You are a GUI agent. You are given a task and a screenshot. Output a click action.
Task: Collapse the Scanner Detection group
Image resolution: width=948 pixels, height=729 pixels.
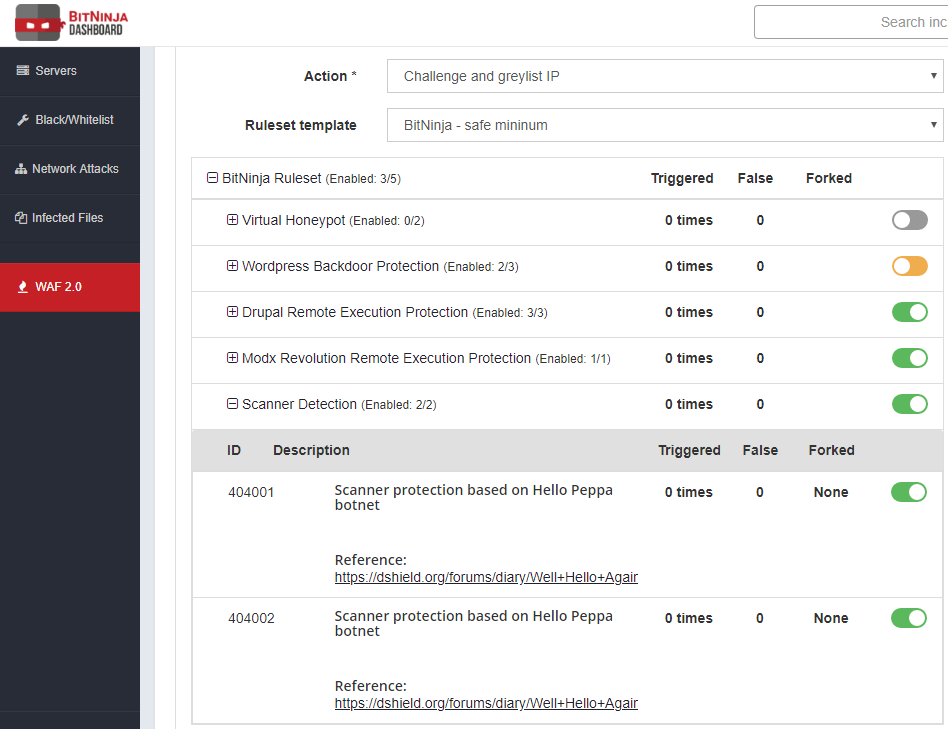[x=232, y=403]
